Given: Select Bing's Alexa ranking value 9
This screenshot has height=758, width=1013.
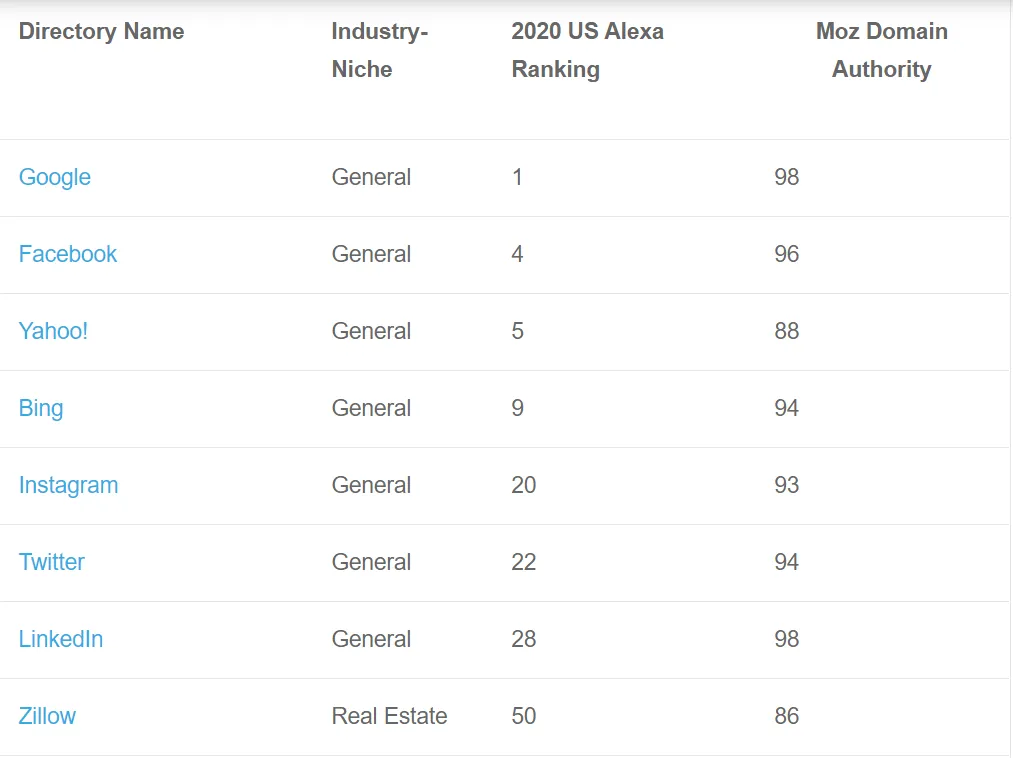Looking at the screenshot, I should point(517,408).
